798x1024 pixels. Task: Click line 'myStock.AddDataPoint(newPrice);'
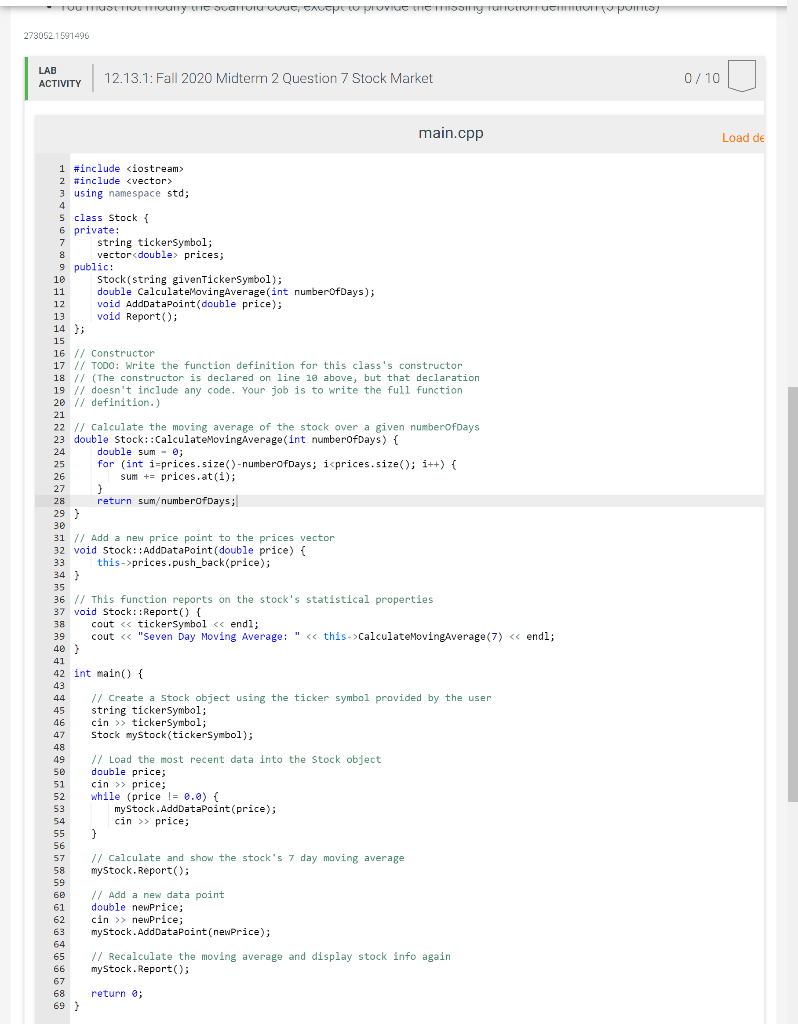[x=181, y=932]
